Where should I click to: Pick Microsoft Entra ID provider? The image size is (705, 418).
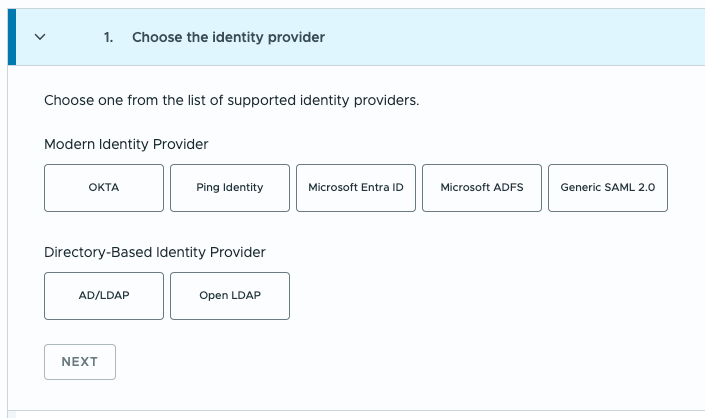point(356,188)
